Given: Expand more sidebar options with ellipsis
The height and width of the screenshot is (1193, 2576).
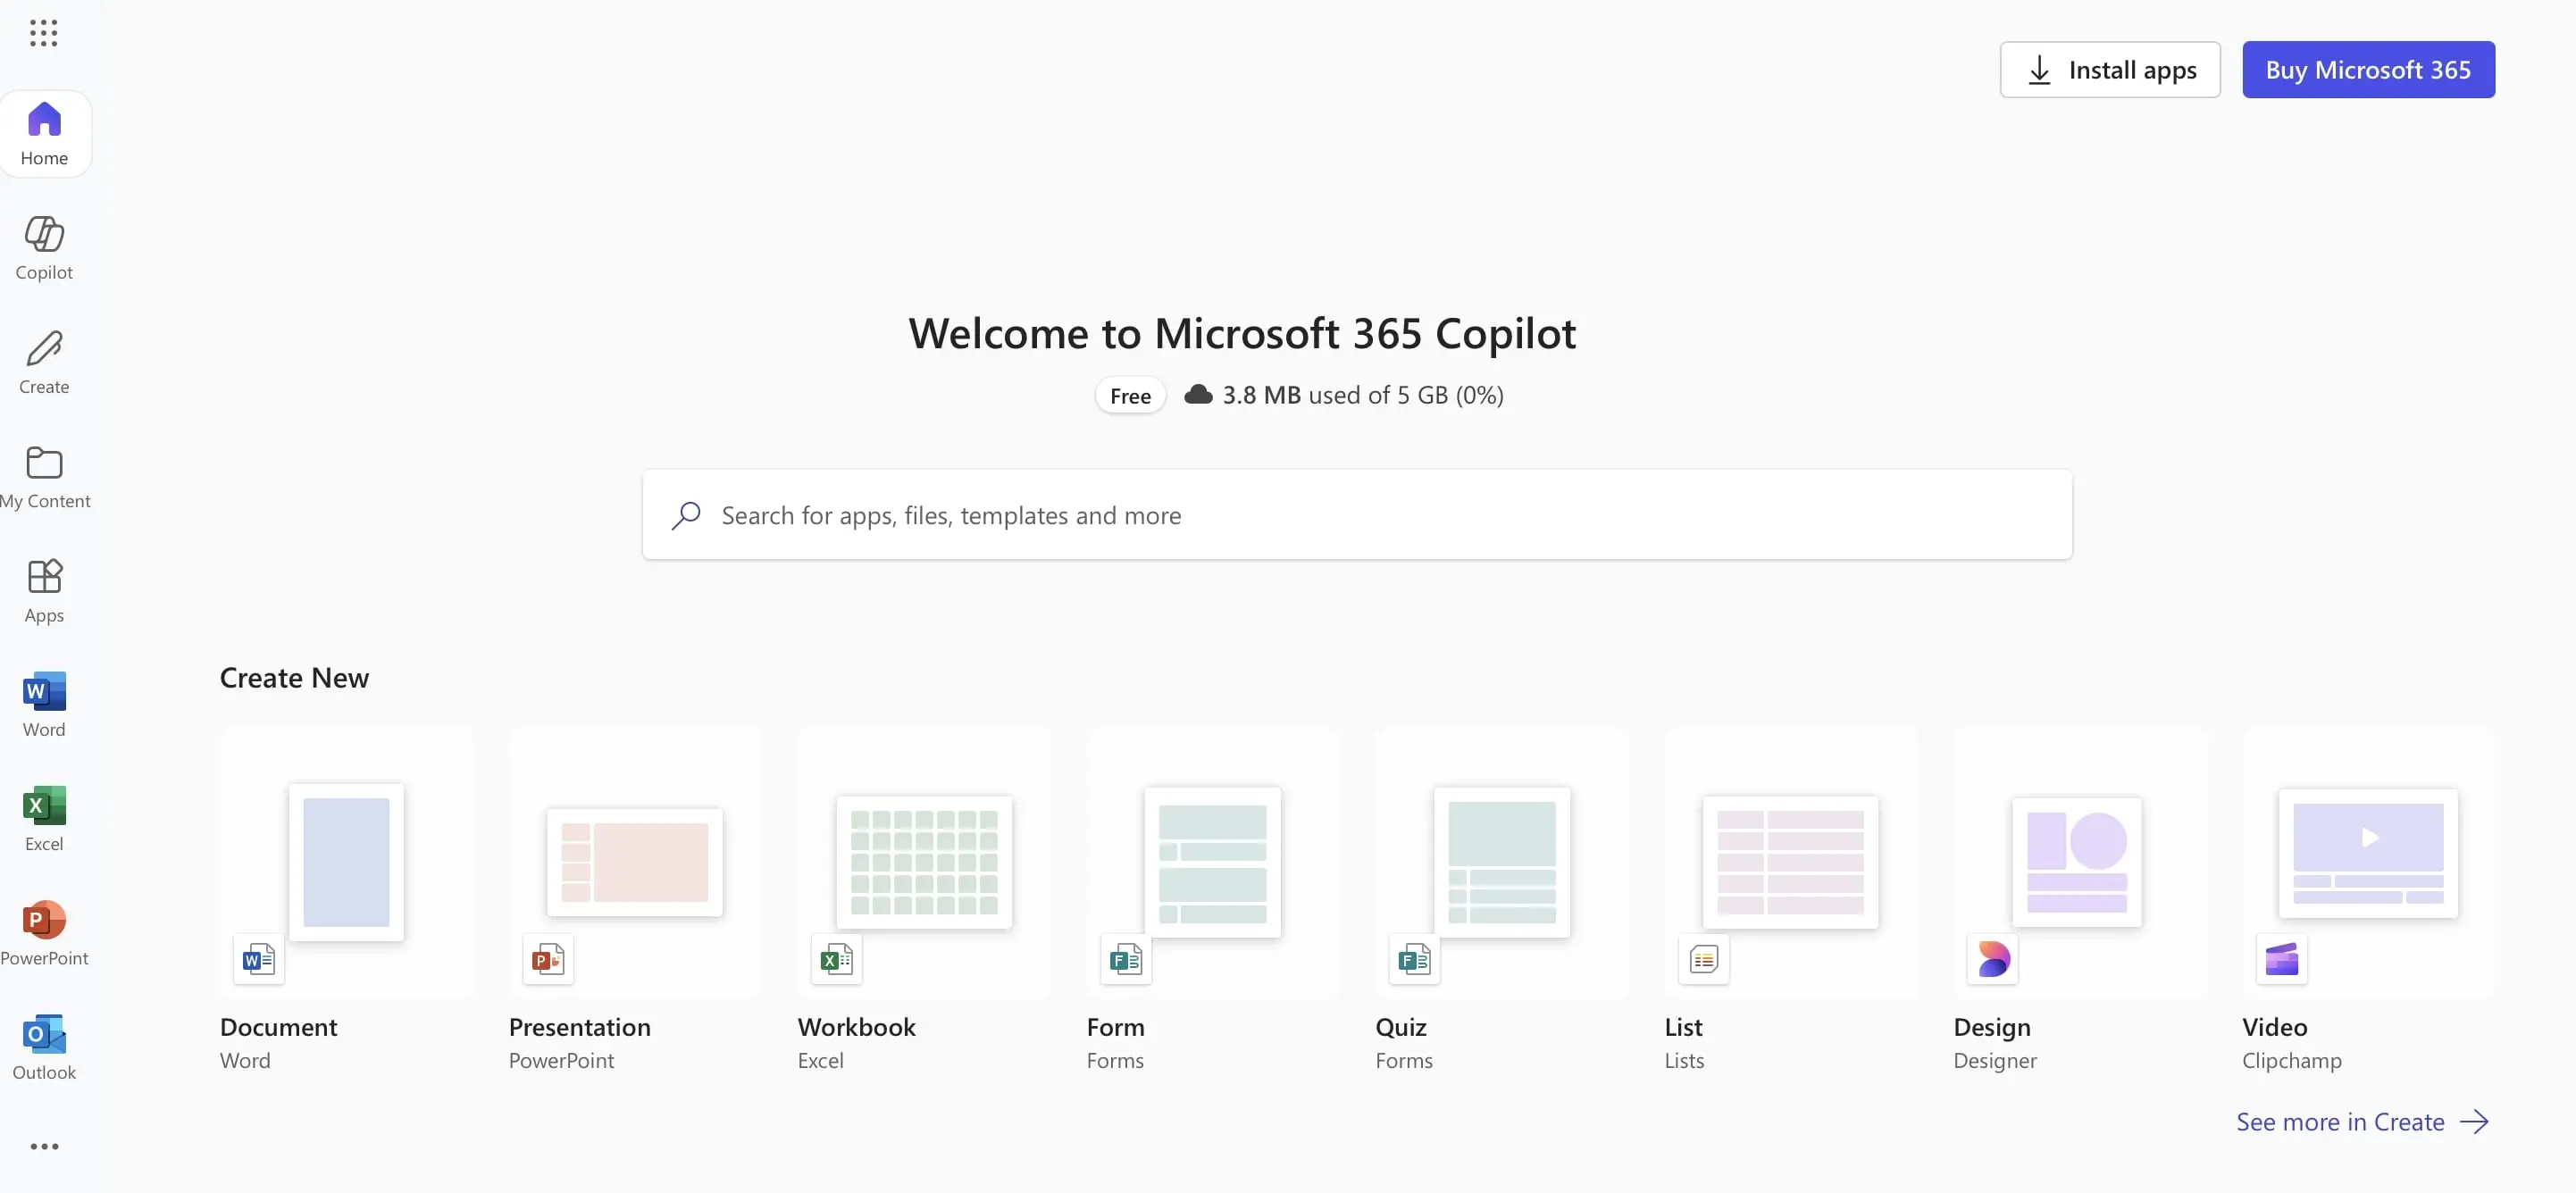Looking at the screenshot, I should pyautogui.click(x=44, y=1146).
